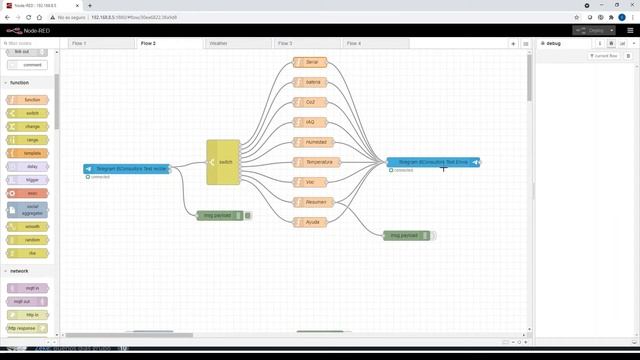
Task: Select the Co2 function node
Action: coord(310,102)
